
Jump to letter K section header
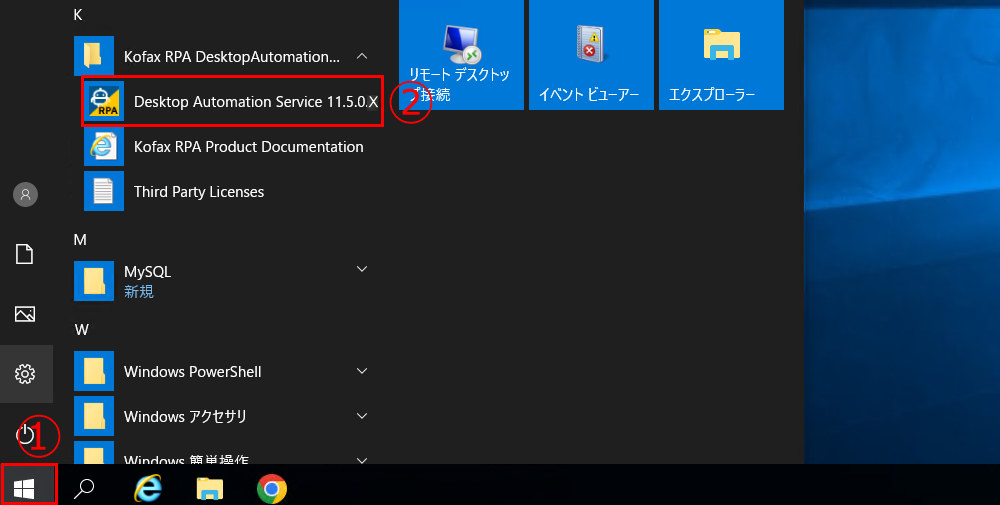click(x=78, y=15)
